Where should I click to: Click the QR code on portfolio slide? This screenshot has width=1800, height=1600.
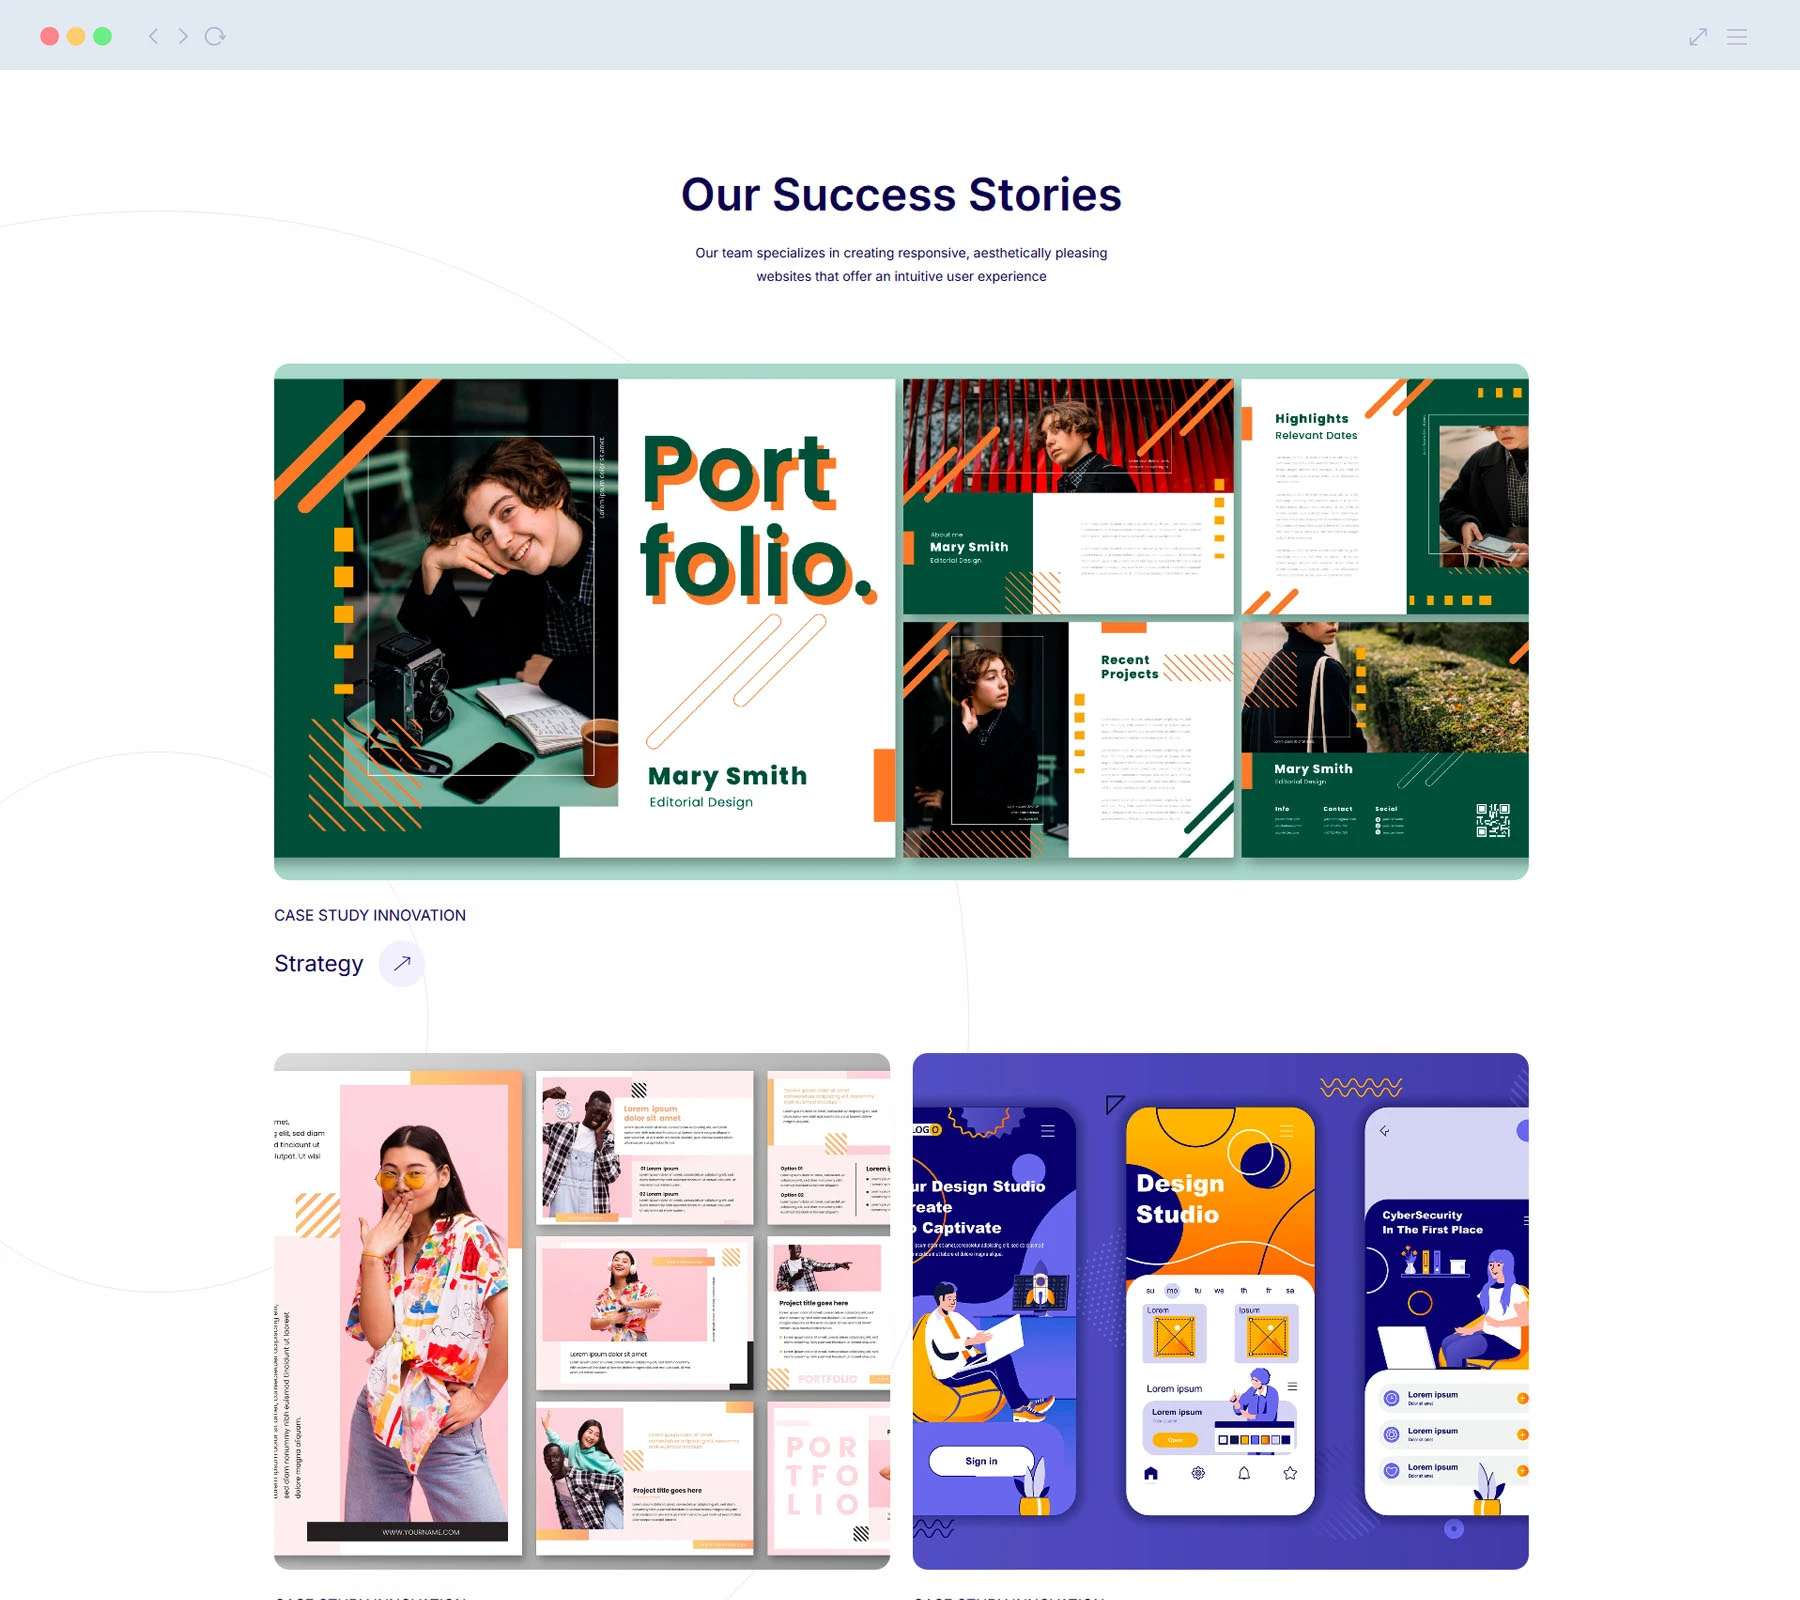[1493, 820]
